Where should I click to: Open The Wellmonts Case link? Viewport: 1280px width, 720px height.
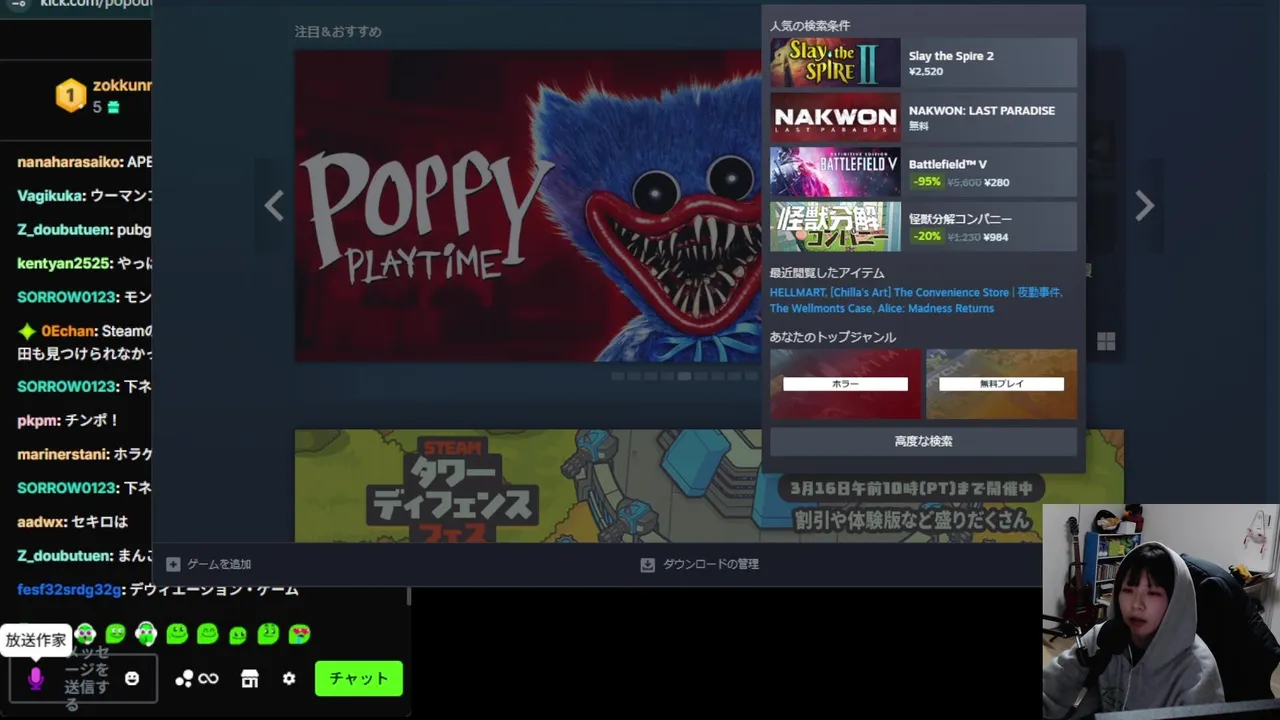820,308
